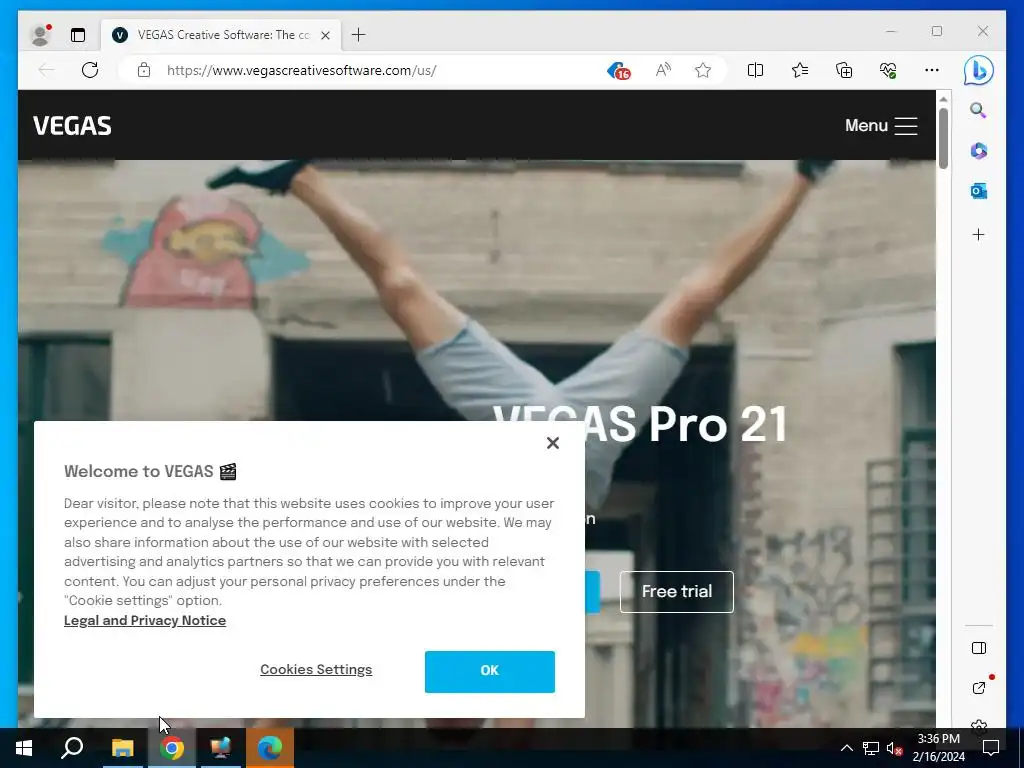Toggle the sidebar panel layout icon
The image size is (1024, 768).
coord(978,648)
